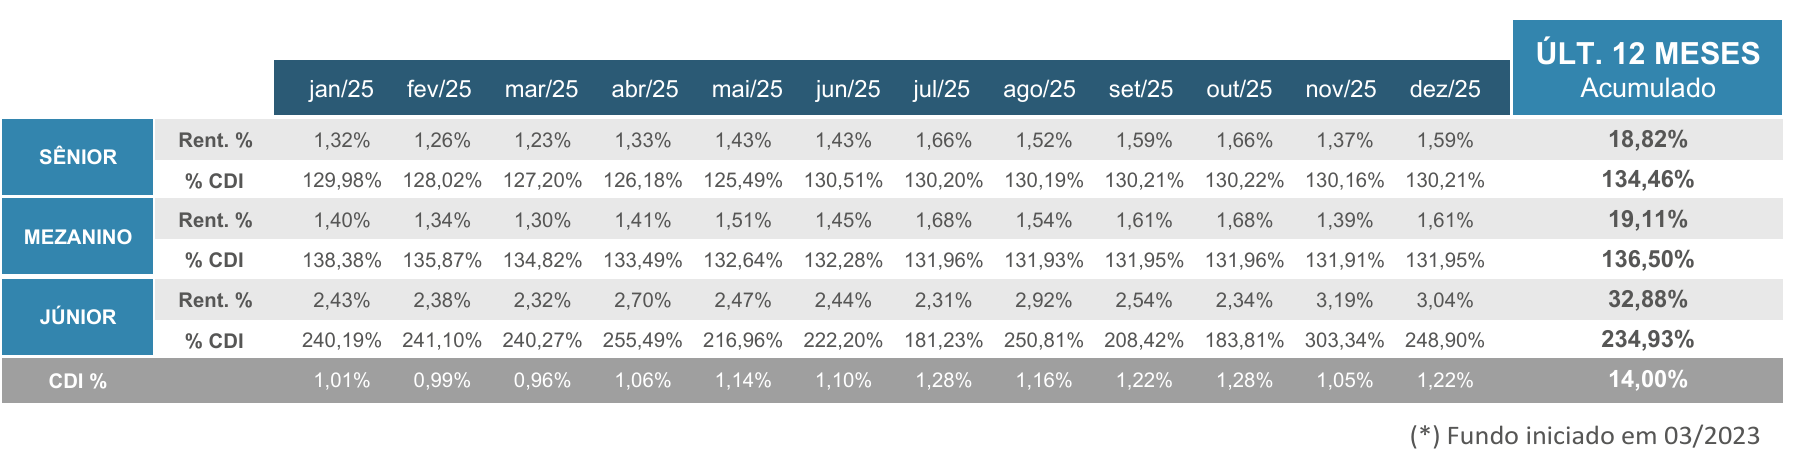
Task: Click the CDI % row label
Action: coord(78,381)
